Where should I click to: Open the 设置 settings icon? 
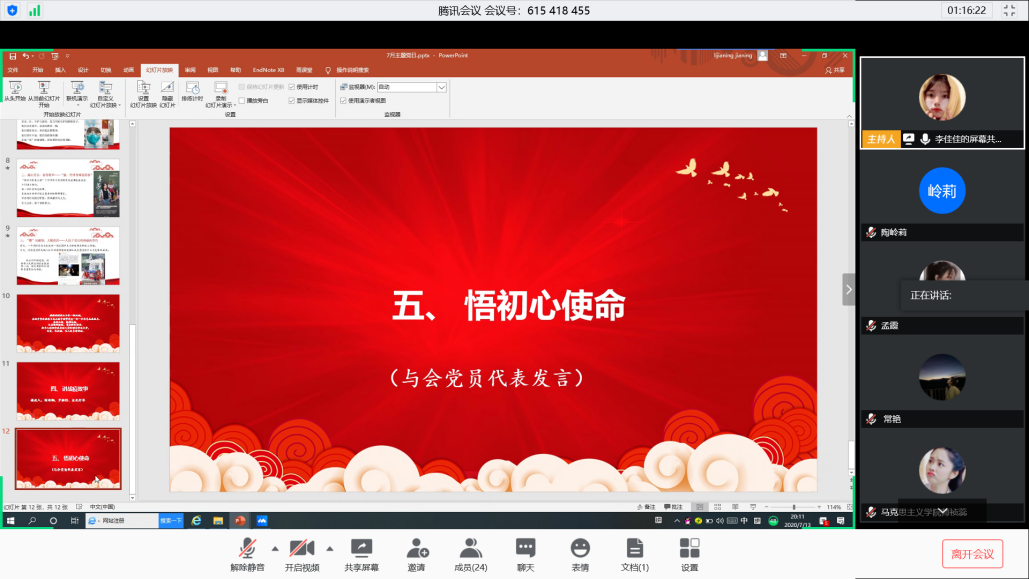coord(689,549)
